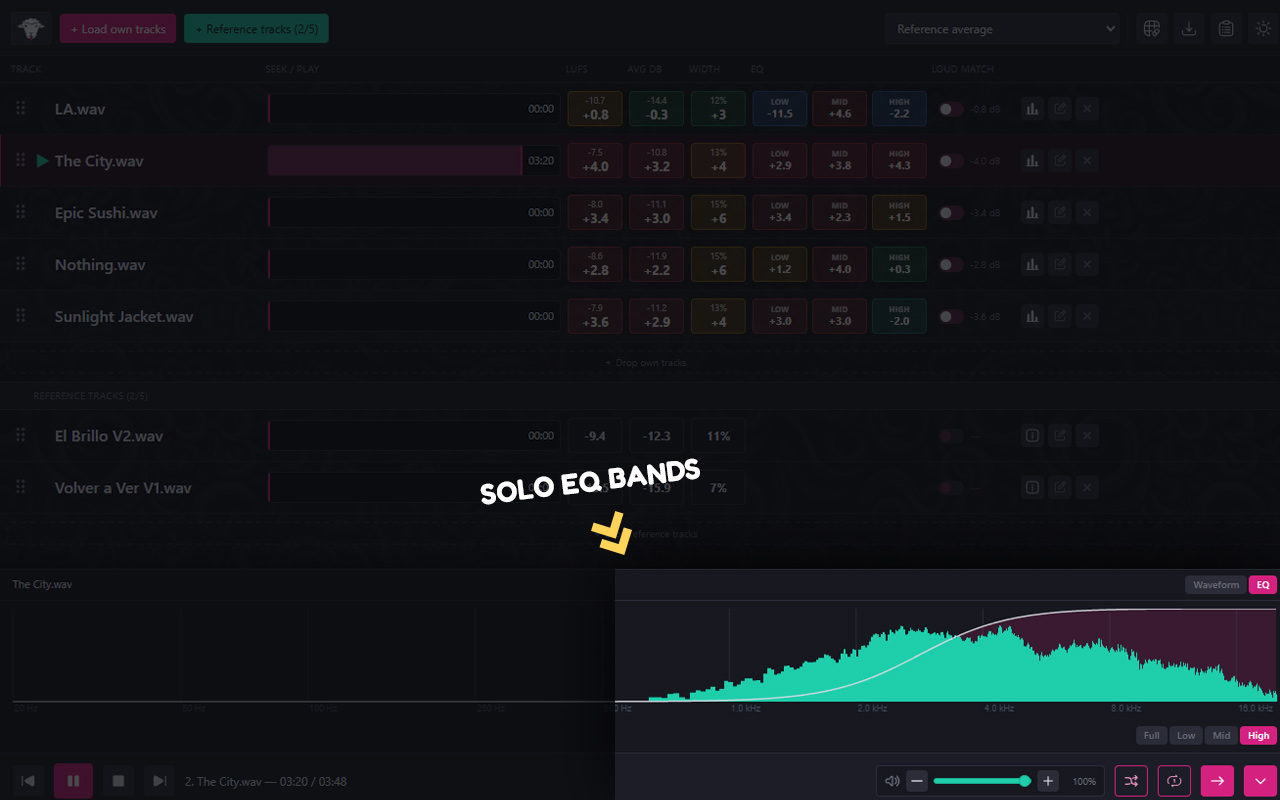Open bar chart analysis for The City.wav
Image resolution: width=1280 pixels, height=800 pixels.
(1032, 161)
